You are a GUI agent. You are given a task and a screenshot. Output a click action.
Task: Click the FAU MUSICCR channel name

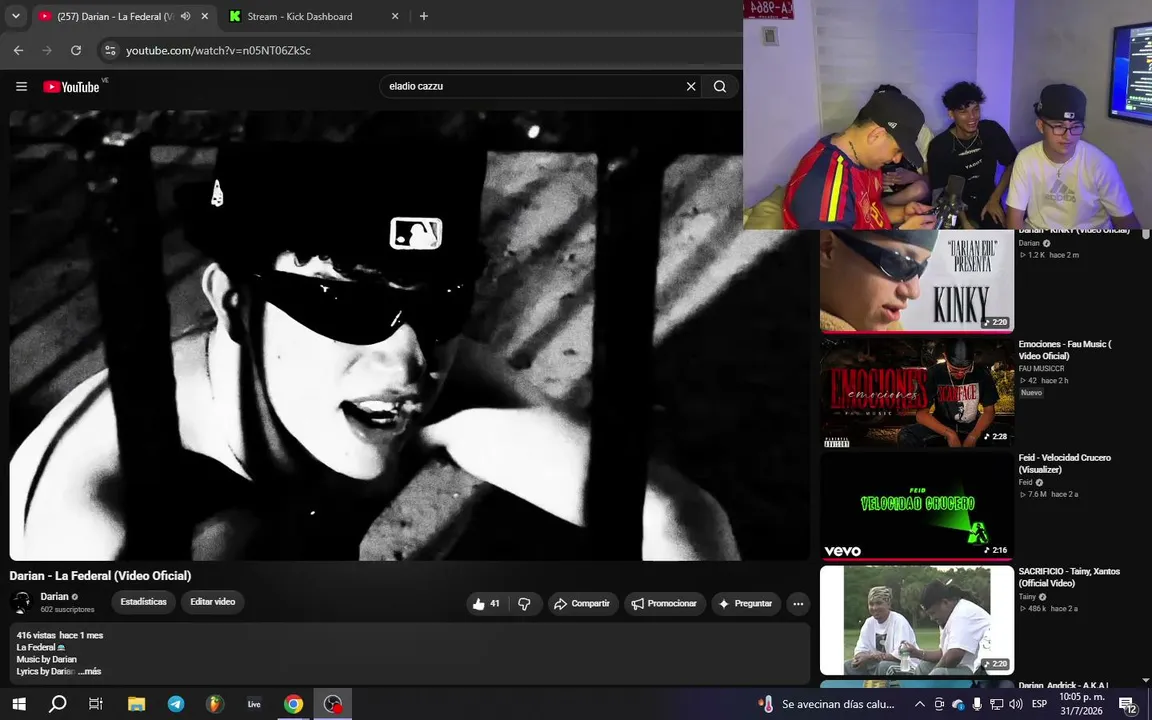pyautogui.click(x=1041, y=369)
